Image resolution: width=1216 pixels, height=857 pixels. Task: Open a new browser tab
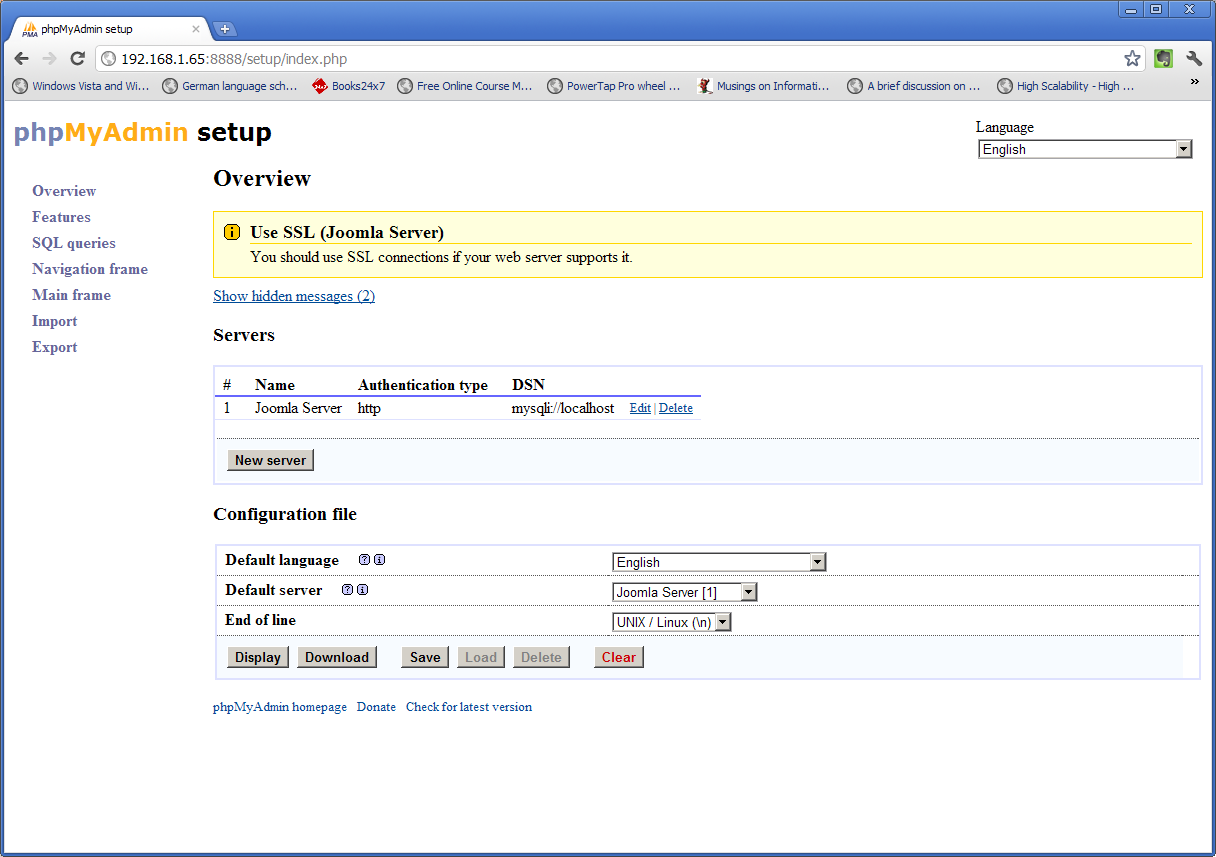click(225, 29)
